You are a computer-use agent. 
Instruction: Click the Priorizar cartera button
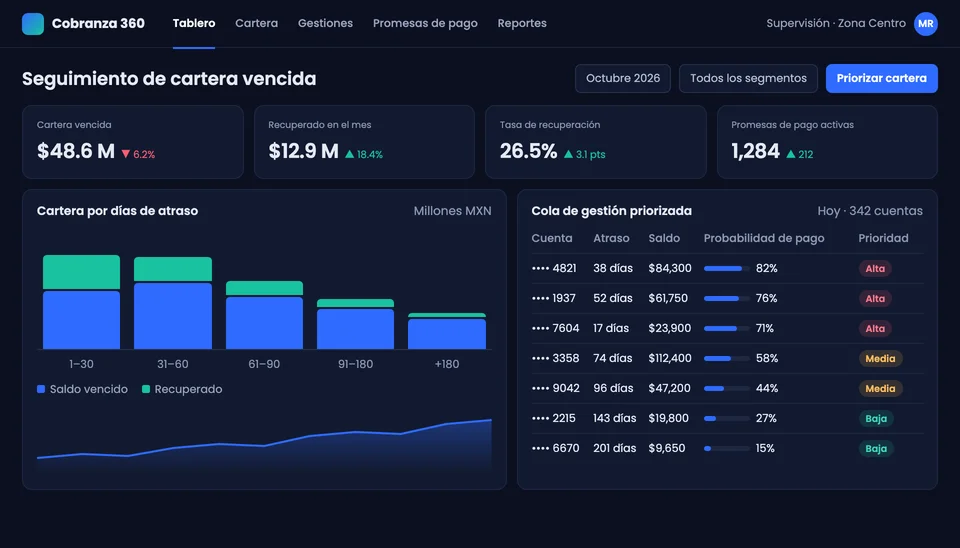point(882,78)
